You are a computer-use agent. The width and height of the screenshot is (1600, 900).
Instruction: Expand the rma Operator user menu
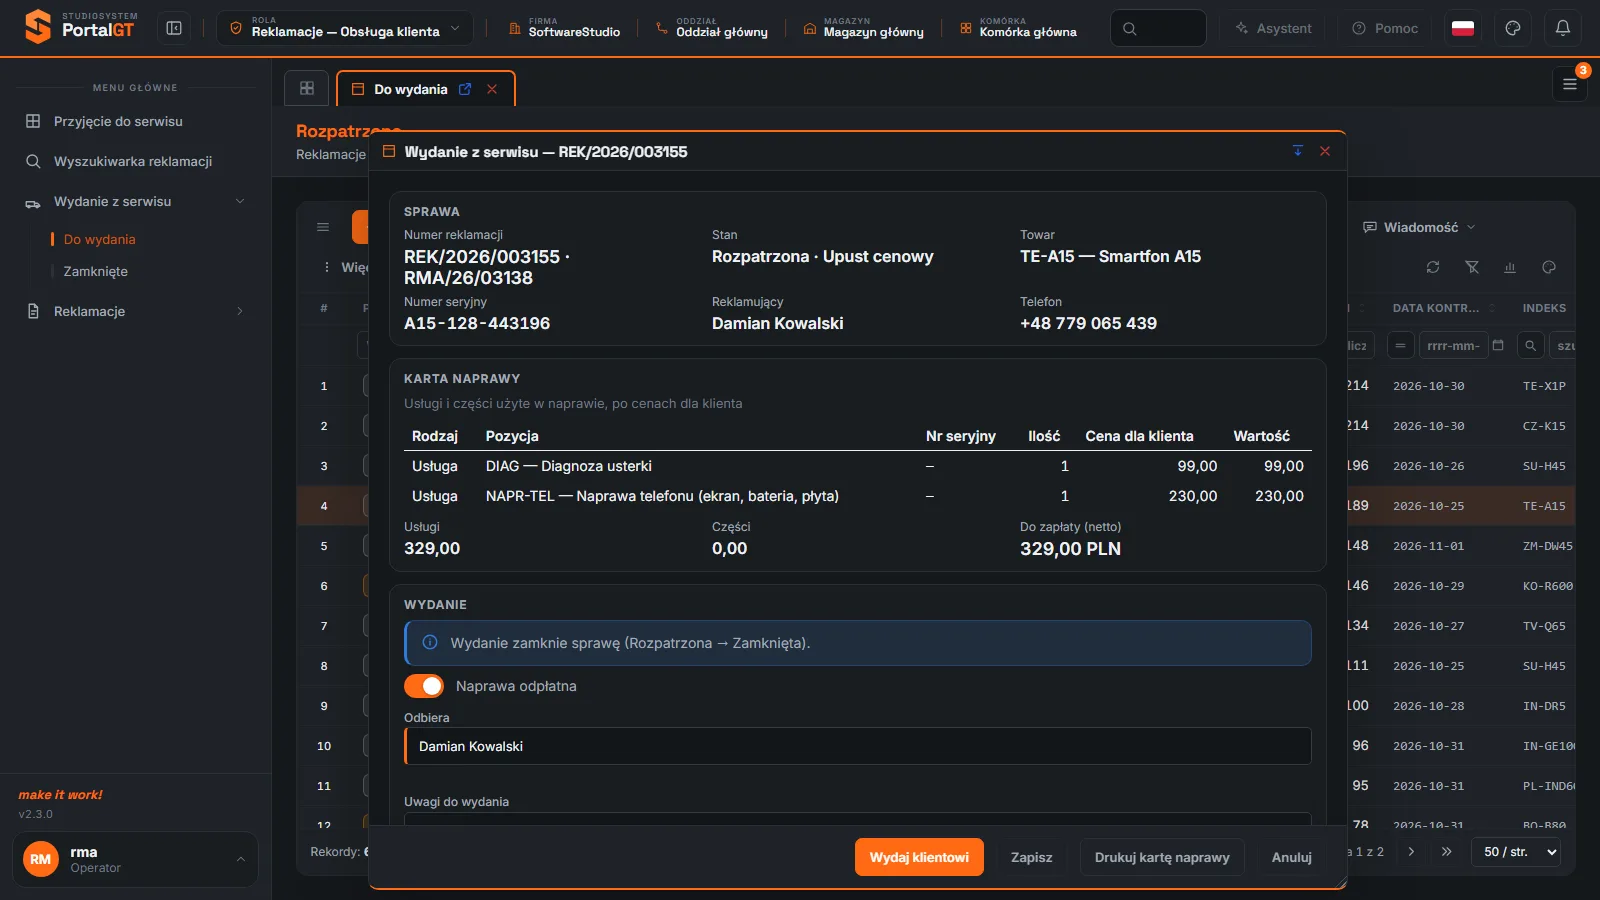[x=135, y=859]
